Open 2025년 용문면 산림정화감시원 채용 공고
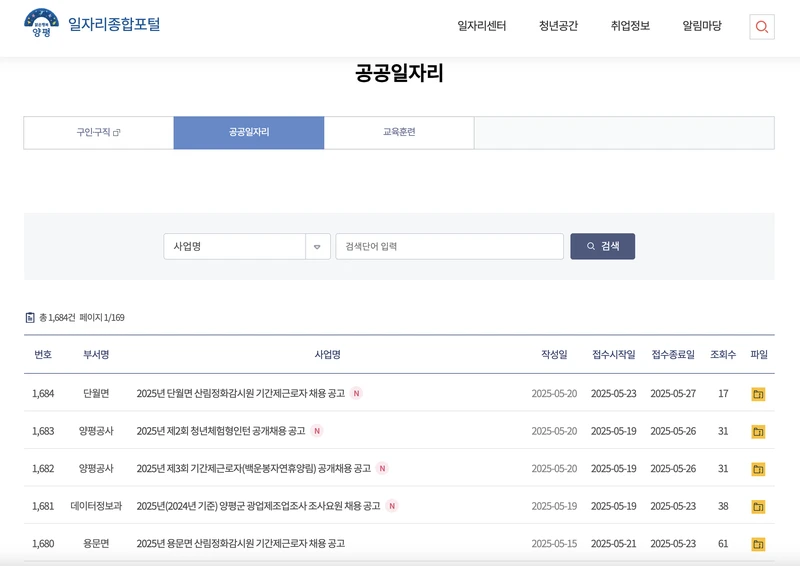This screenshot has height=566, width=800. [241, 544]
